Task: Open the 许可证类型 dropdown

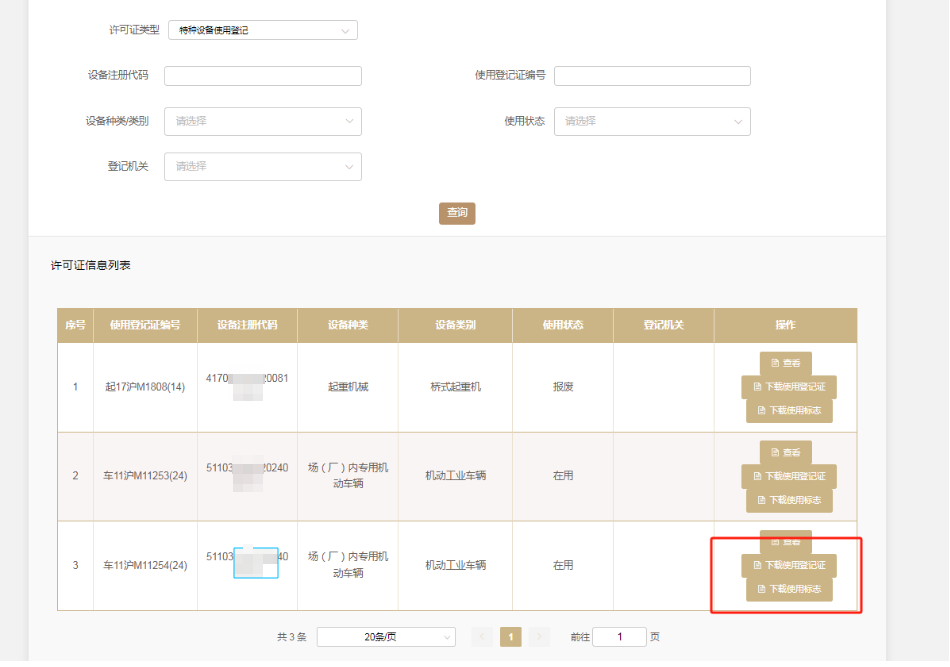Action: 262,30
